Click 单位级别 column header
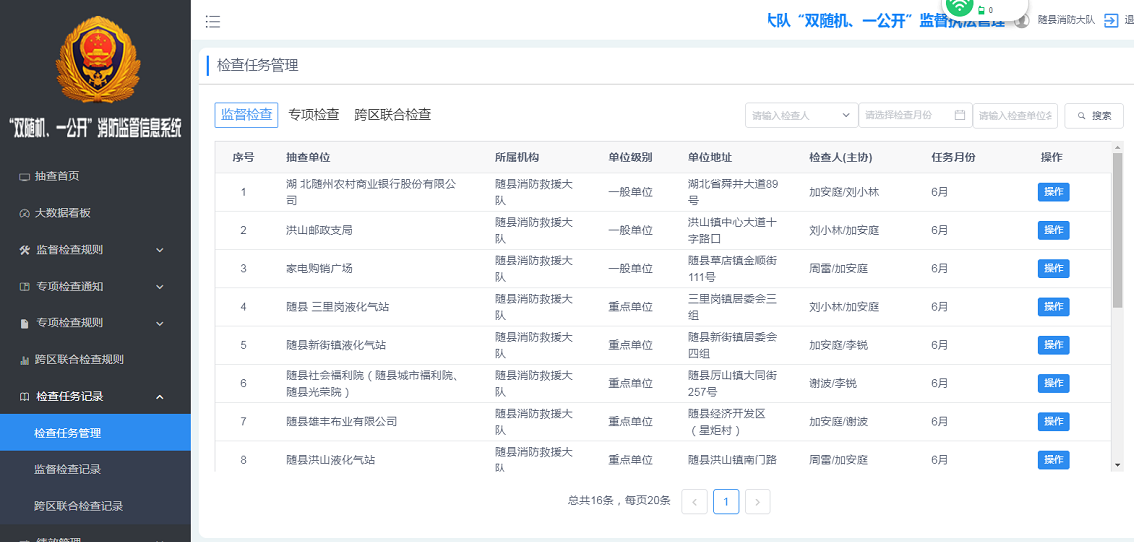 click(x=631, y=158)
